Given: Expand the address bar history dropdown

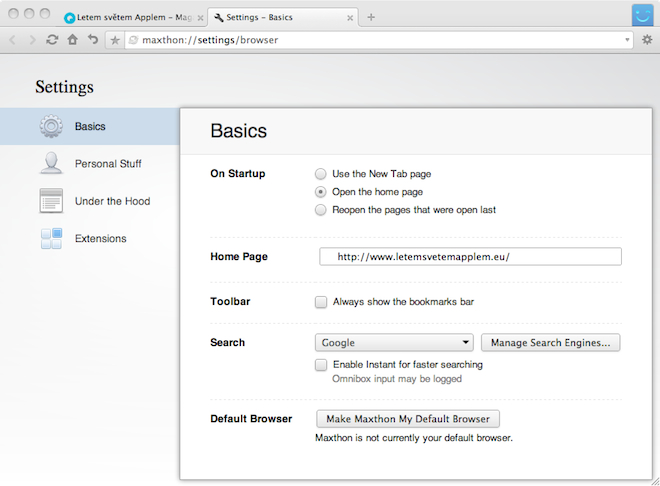Looking at the screenshot, I should pos(627,40).
